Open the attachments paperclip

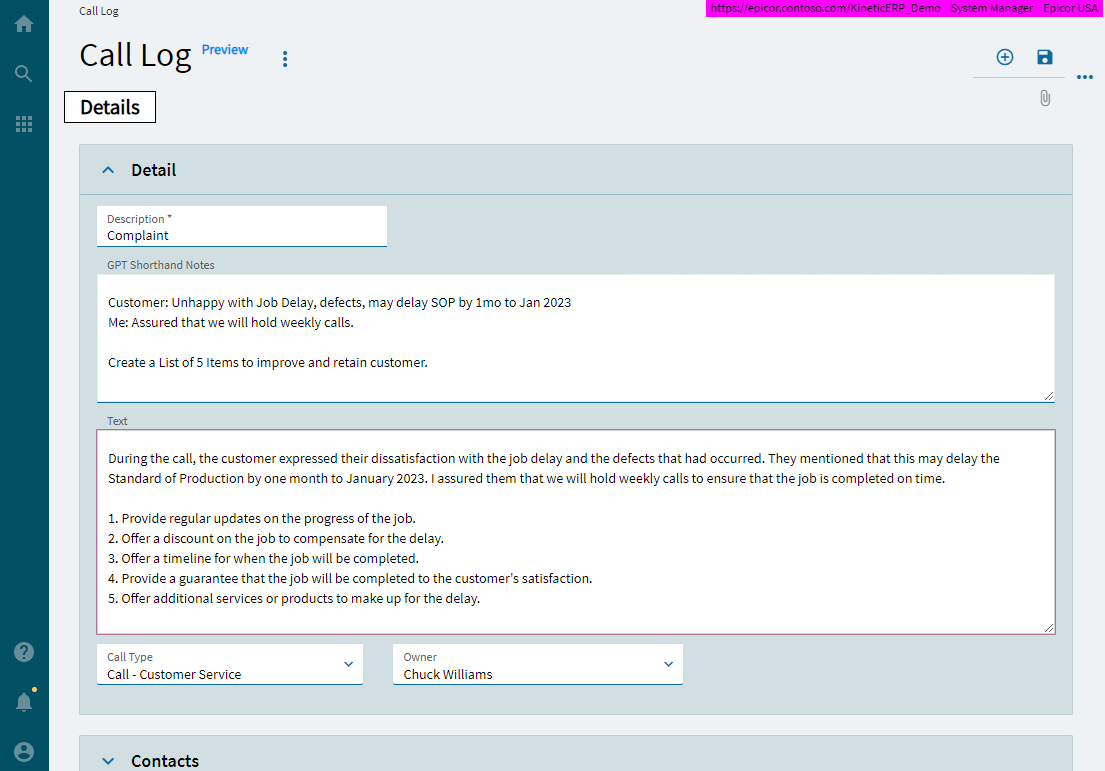(1045, 98)
